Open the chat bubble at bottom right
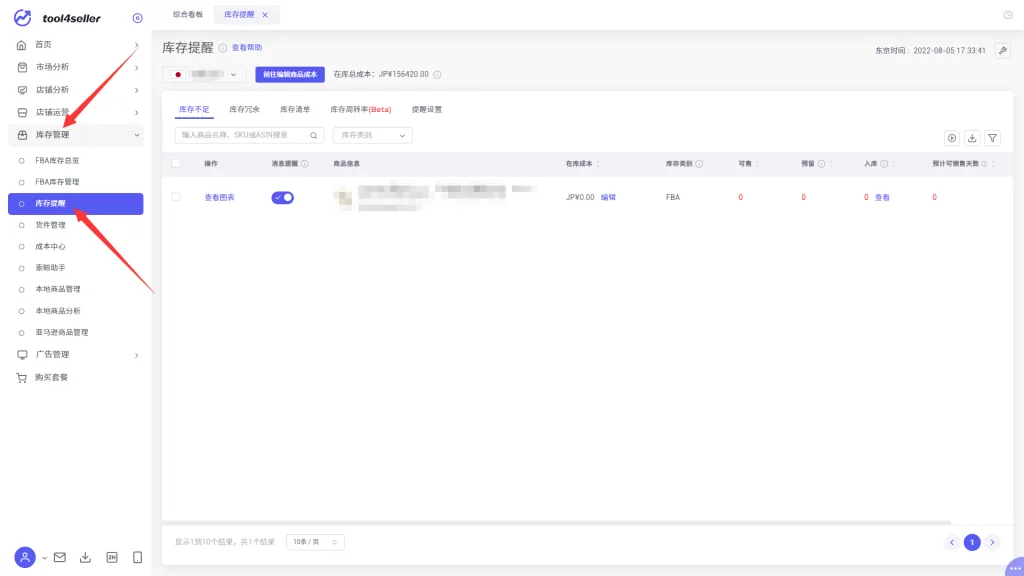The width and height of the screenshot is (1024, 576). point(1014,567)
